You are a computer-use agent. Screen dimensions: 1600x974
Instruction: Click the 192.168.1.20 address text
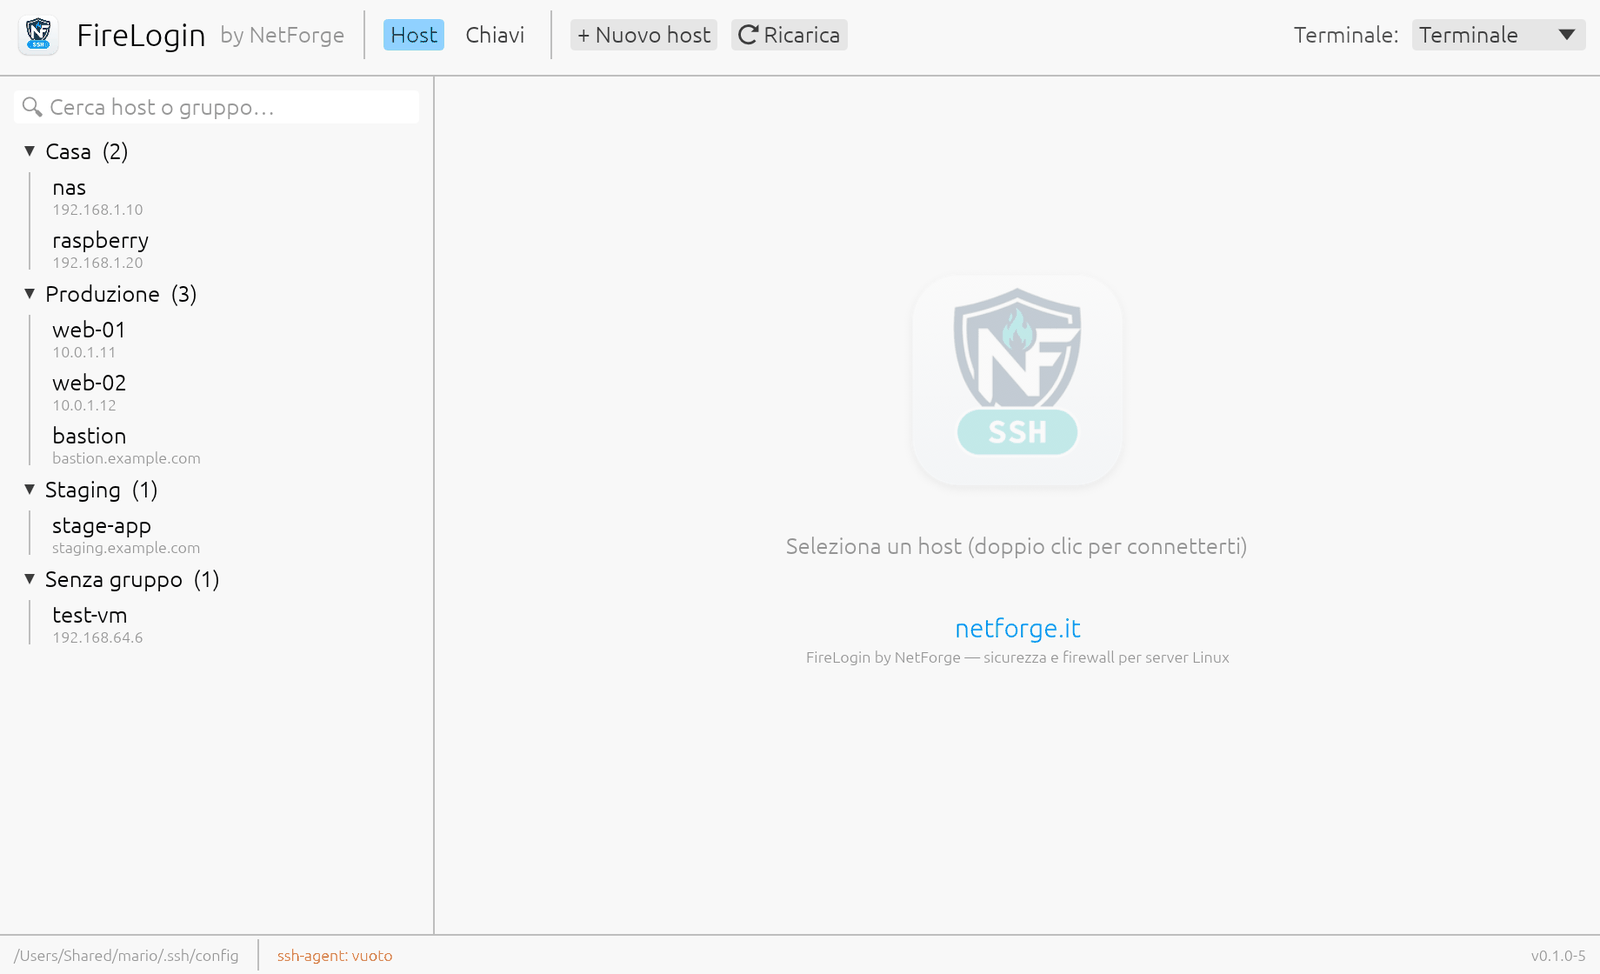98,263
